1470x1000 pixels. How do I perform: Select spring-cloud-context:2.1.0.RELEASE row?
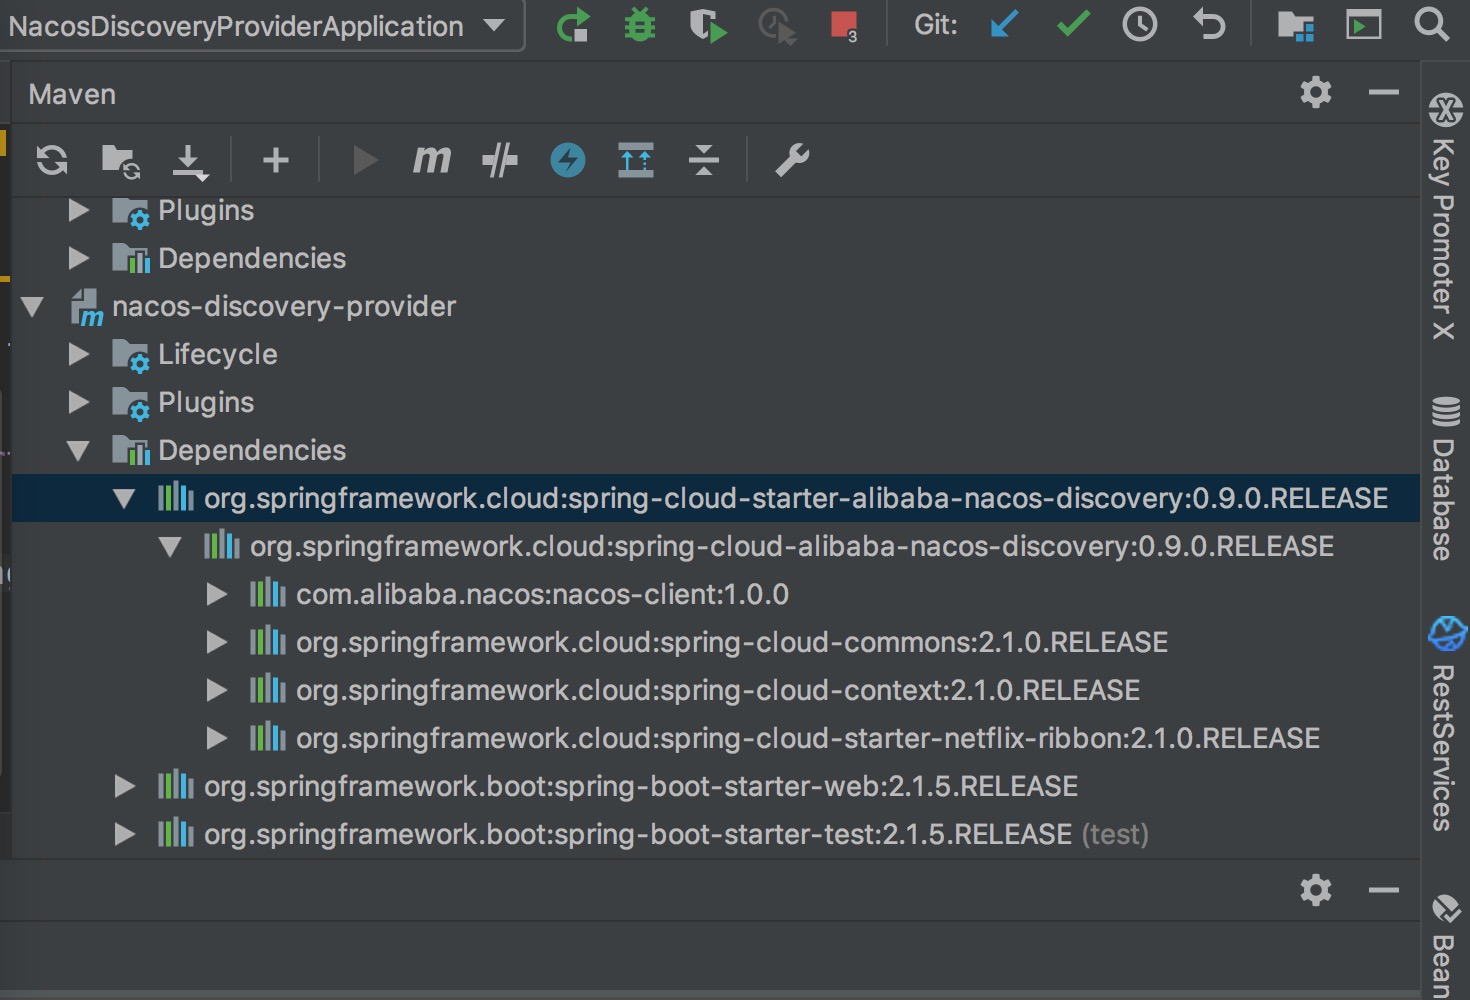[x=716, y=690]
